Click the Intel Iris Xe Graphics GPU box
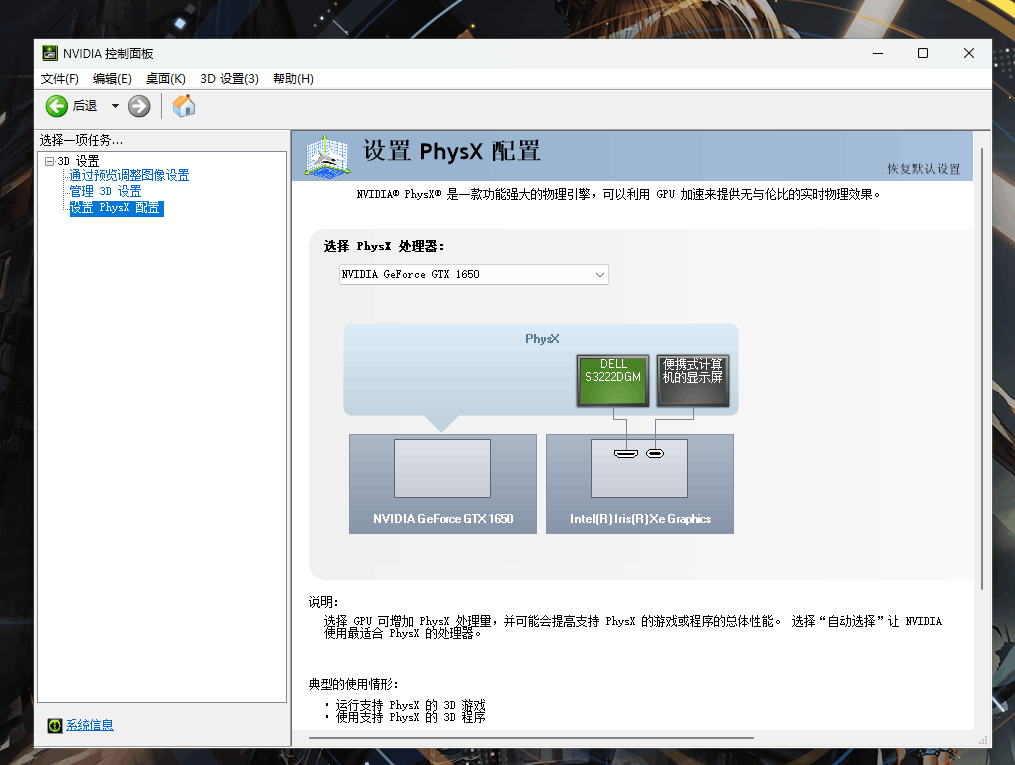1015x765 pixels. click(x=640, y=484)
